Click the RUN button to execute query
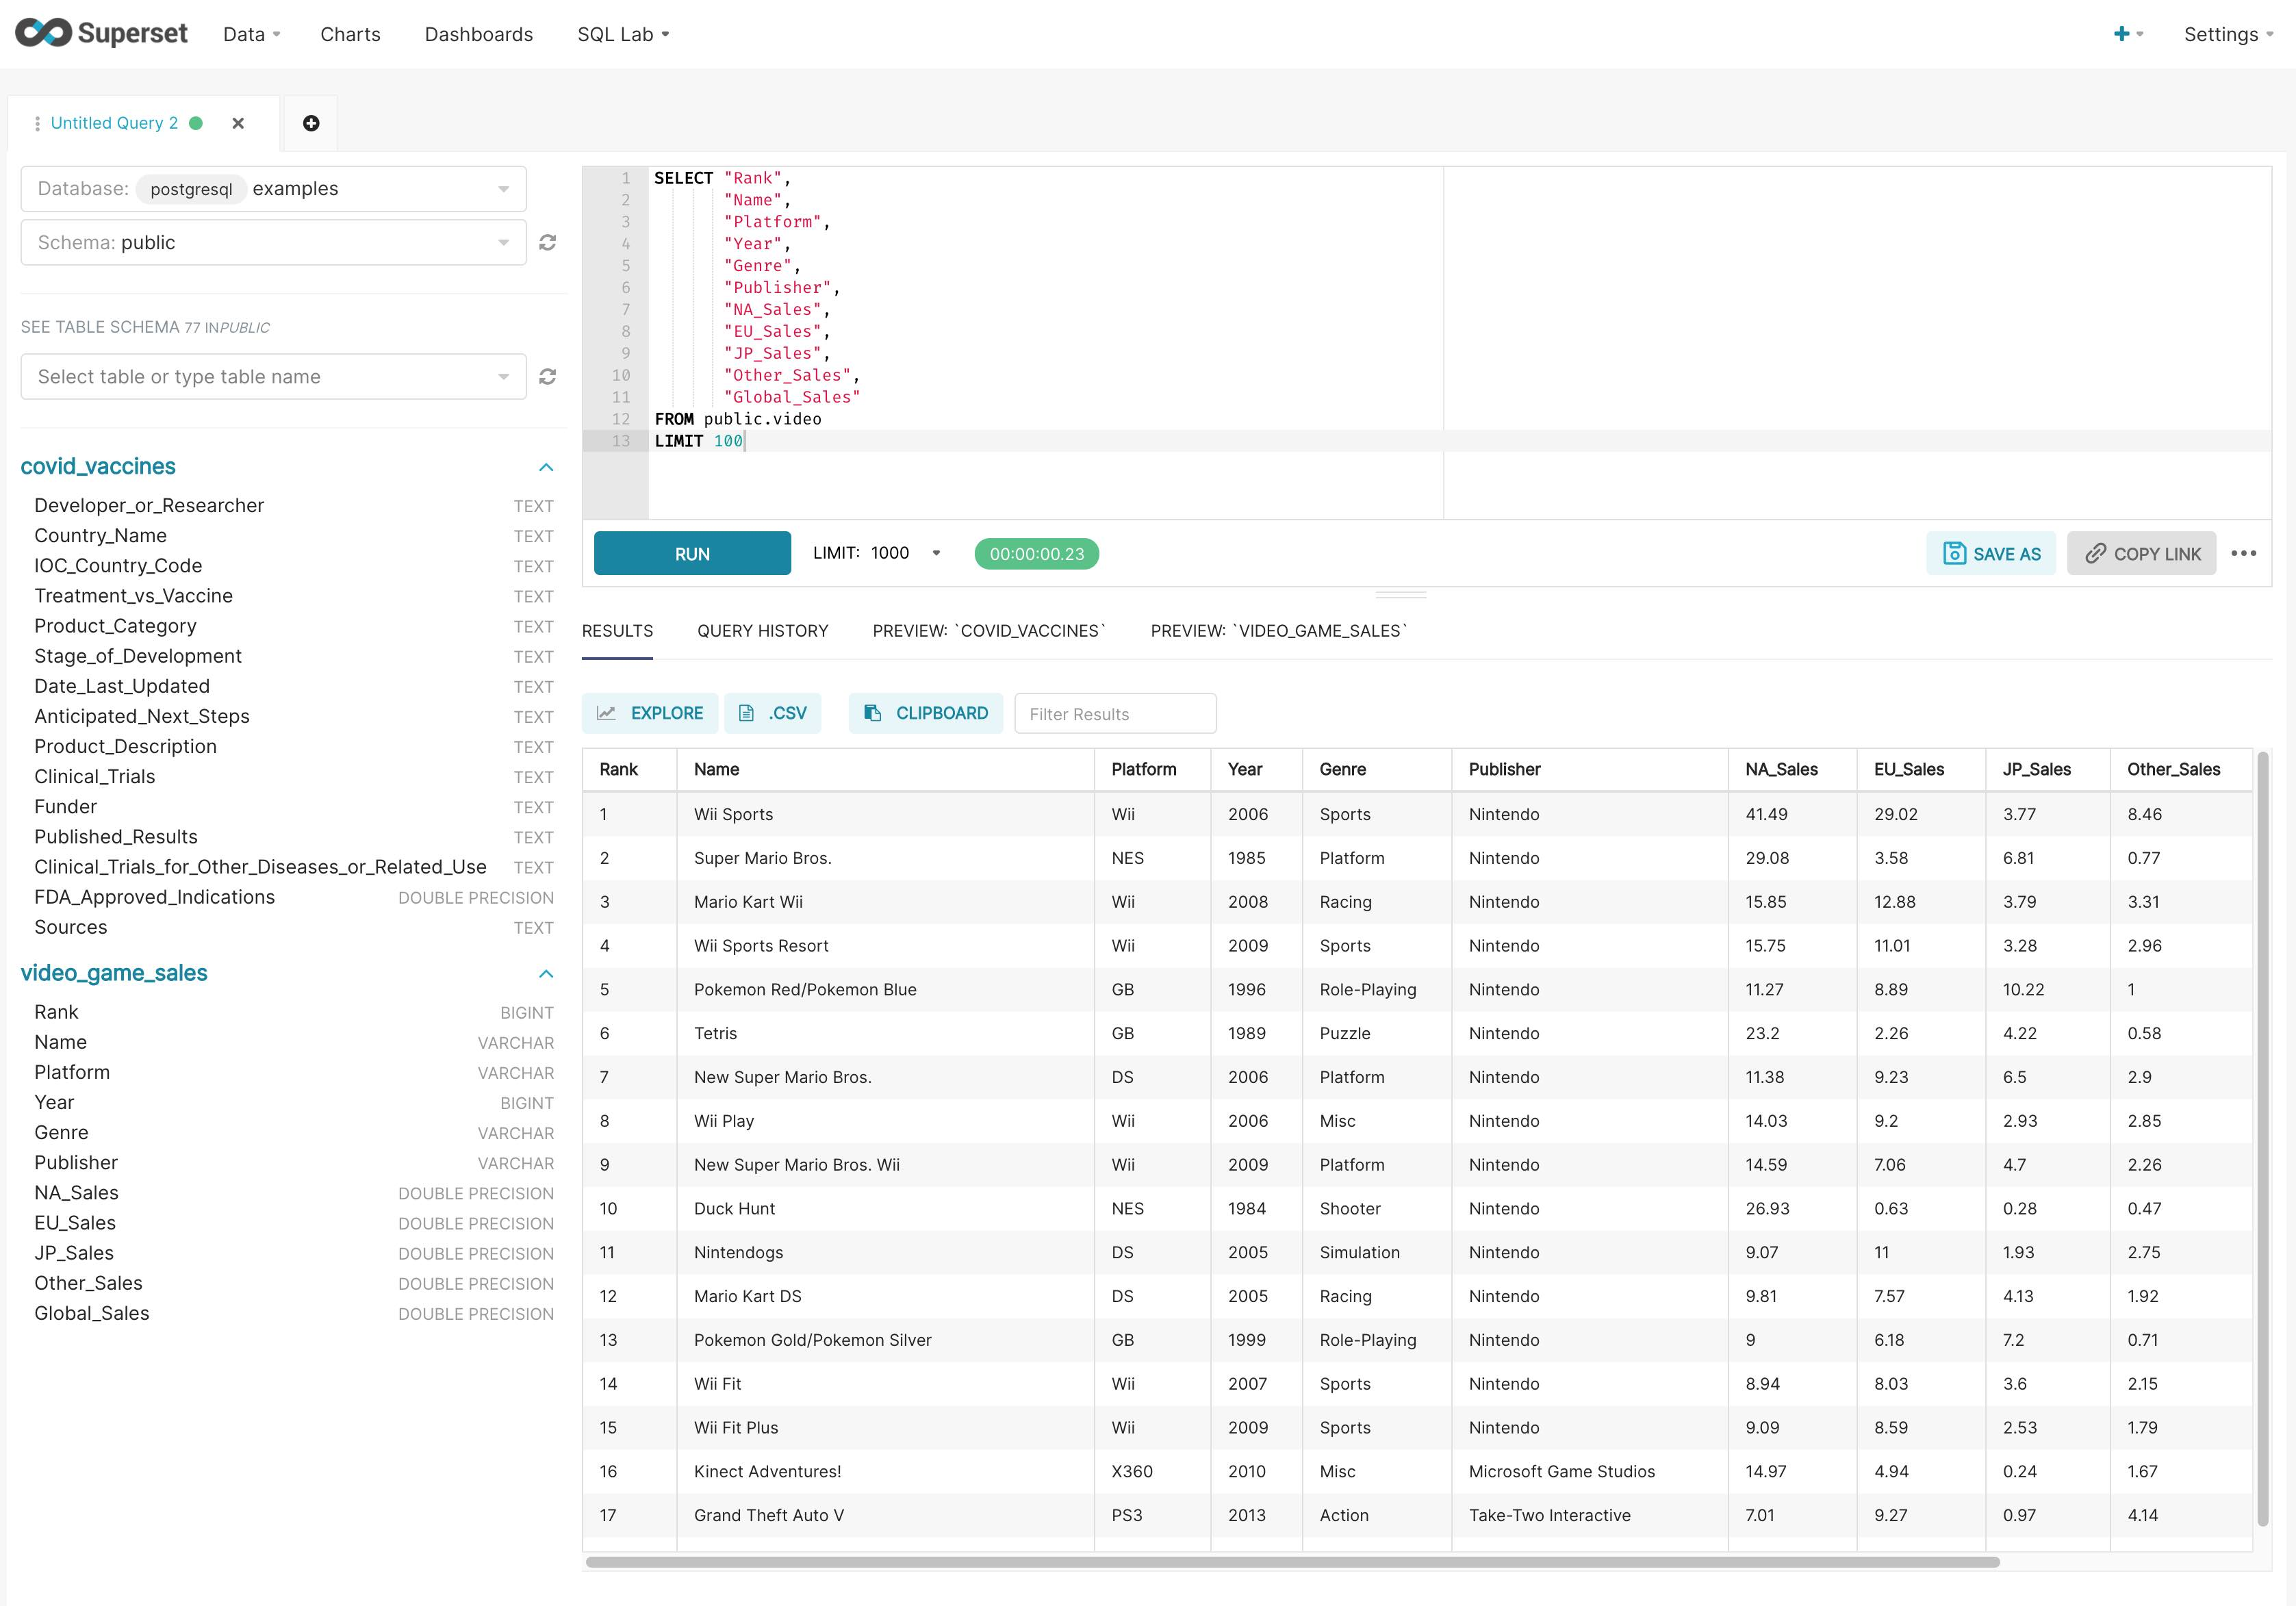The image size is (2296, 1606). tap(693, 553)
